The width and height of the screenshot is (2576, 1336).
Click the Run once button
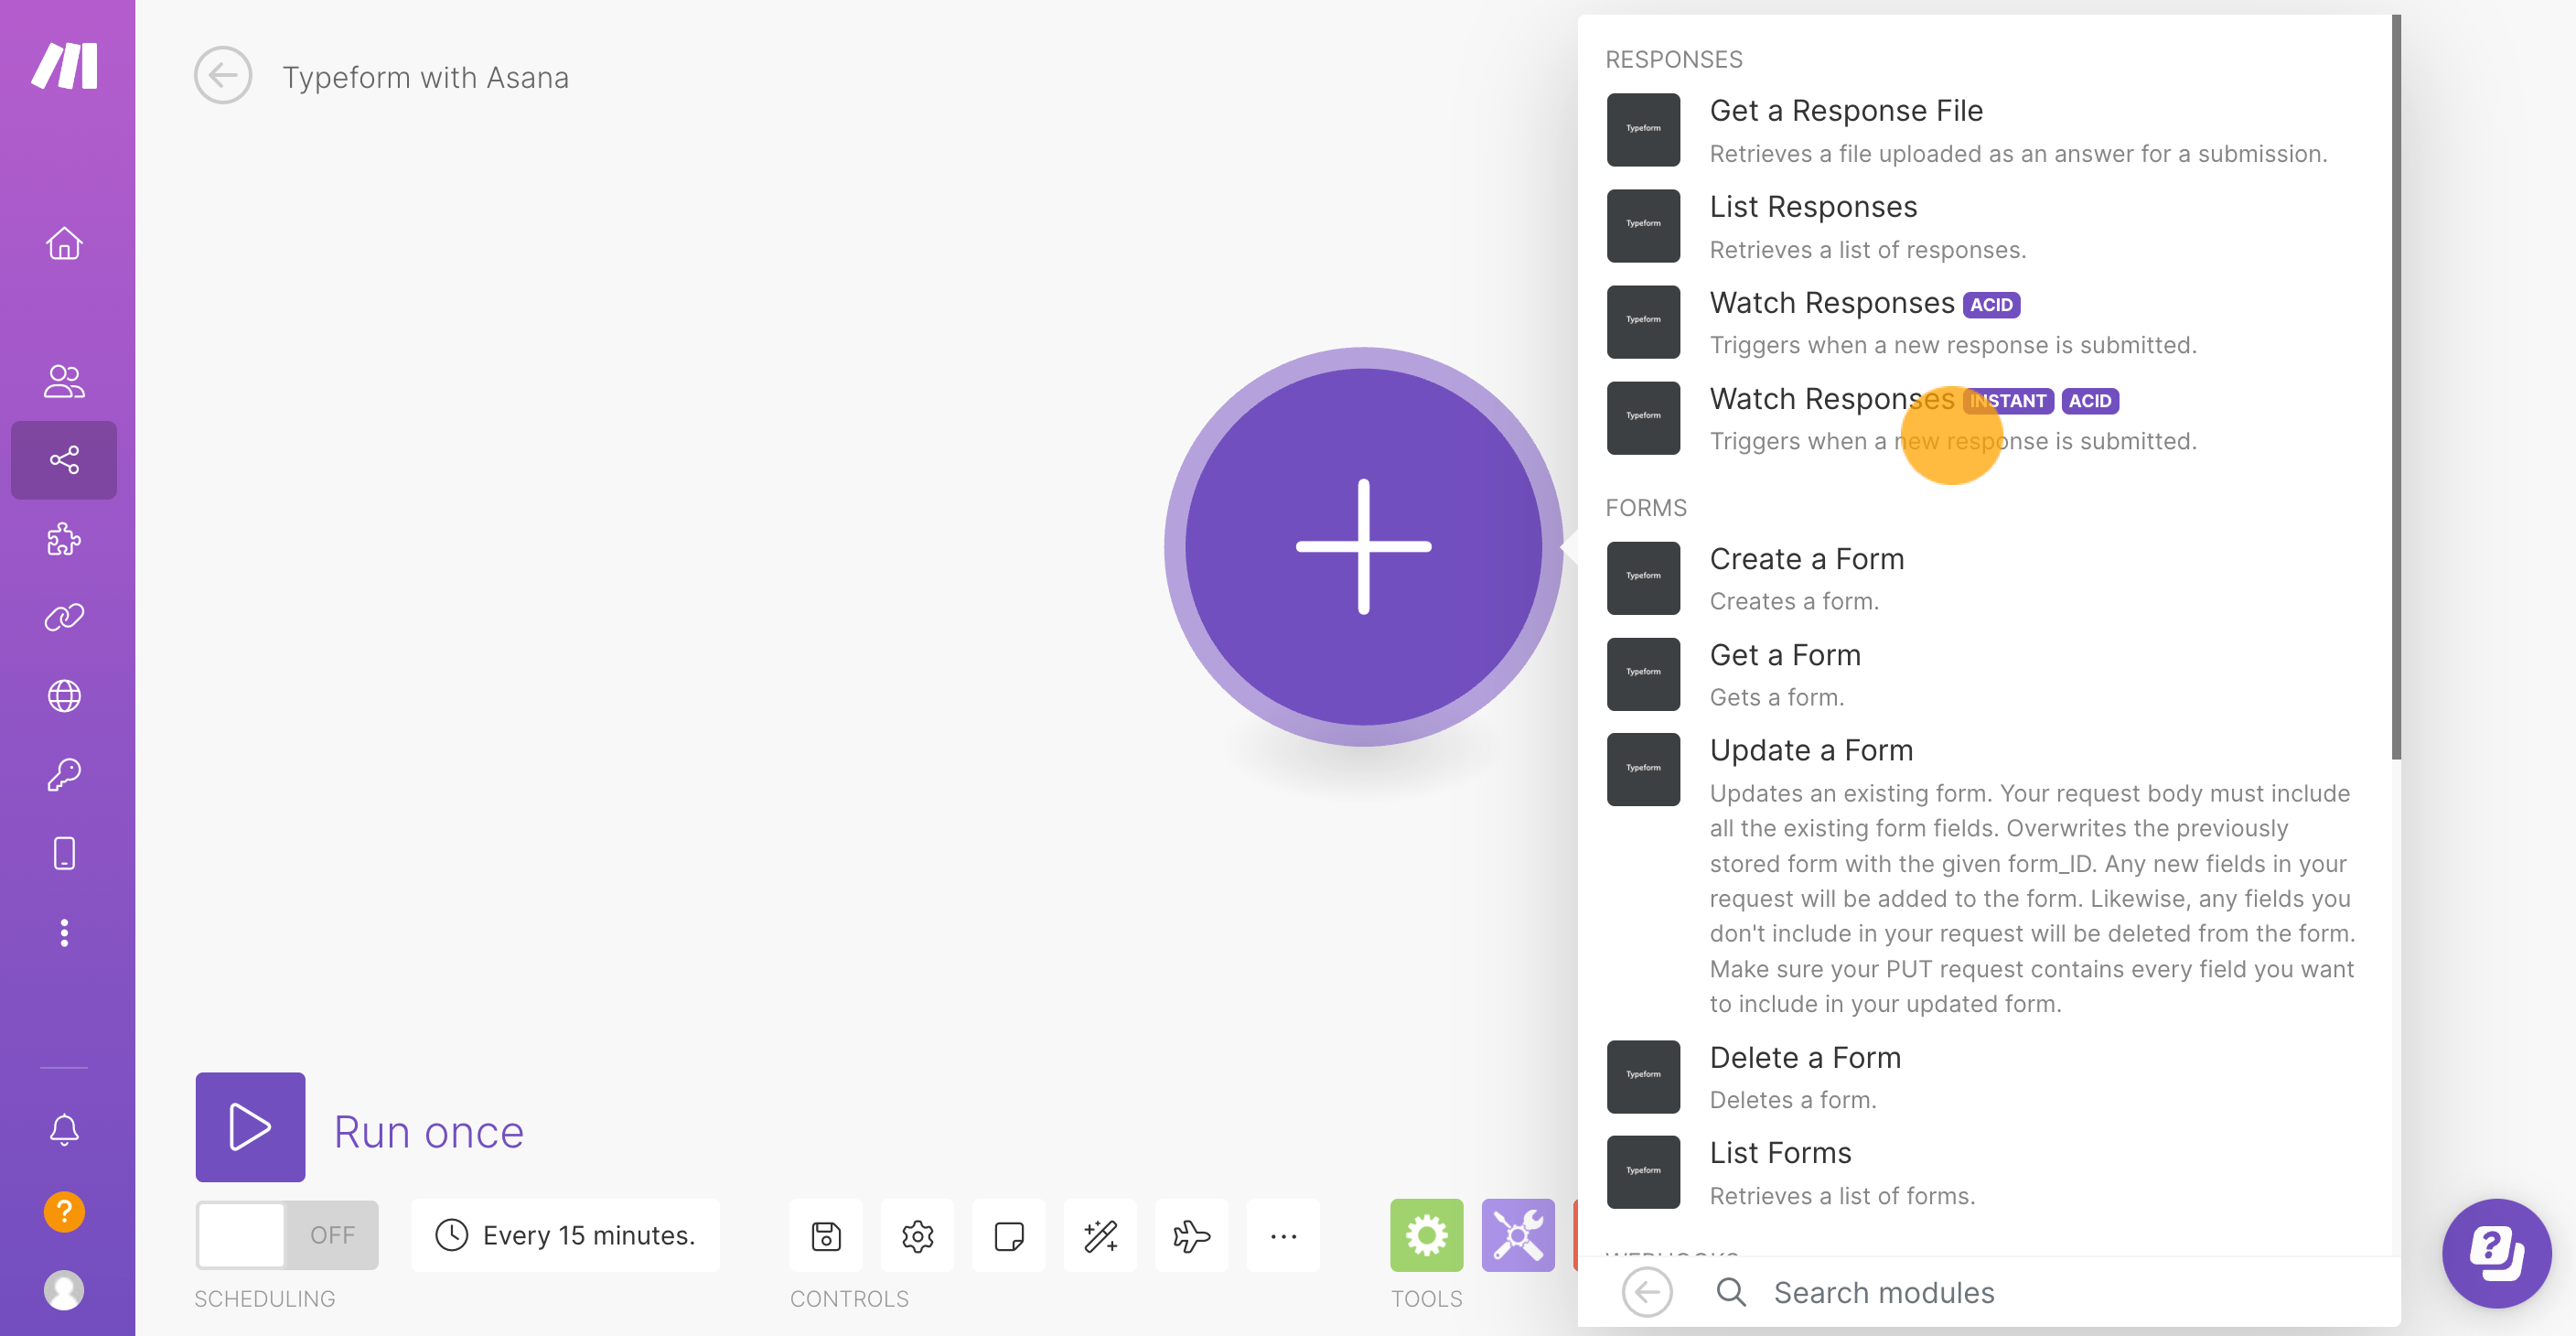250,1127
